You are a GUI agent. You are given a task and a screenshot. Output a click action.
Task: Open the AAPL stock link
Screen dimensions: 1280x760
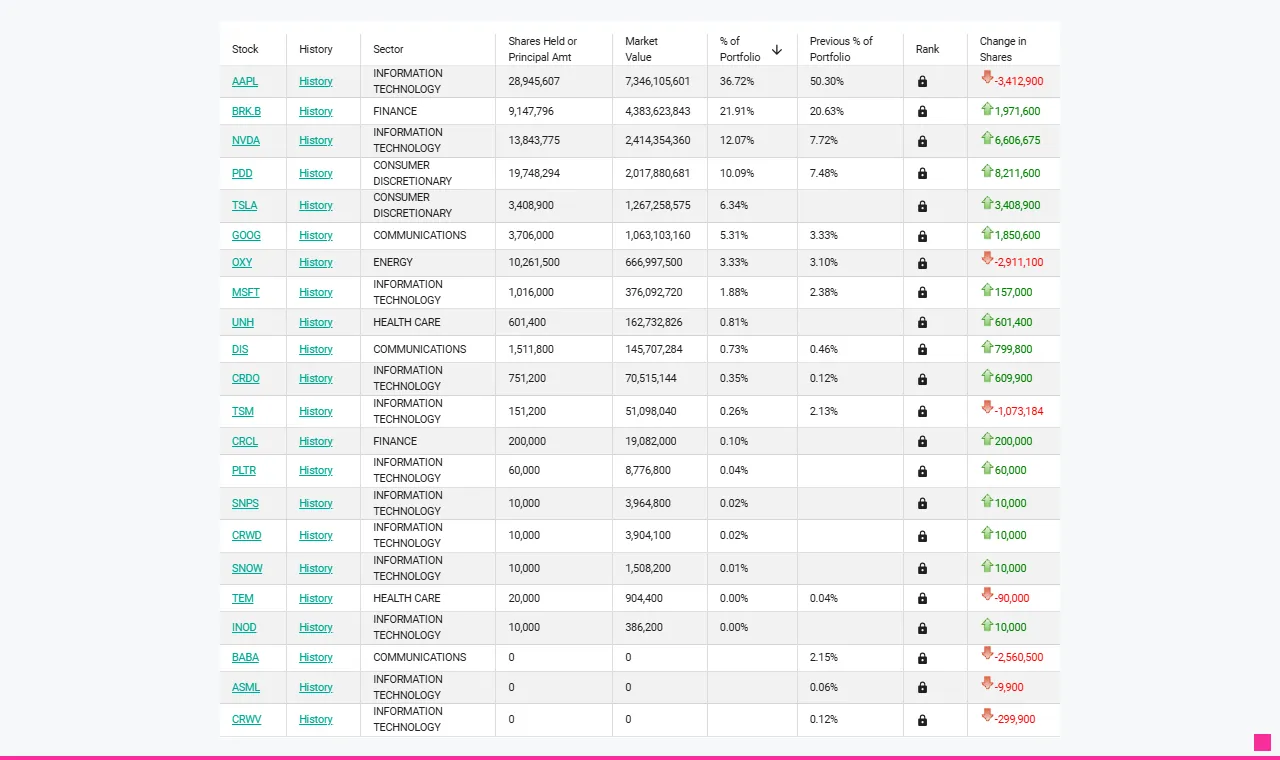245,82
